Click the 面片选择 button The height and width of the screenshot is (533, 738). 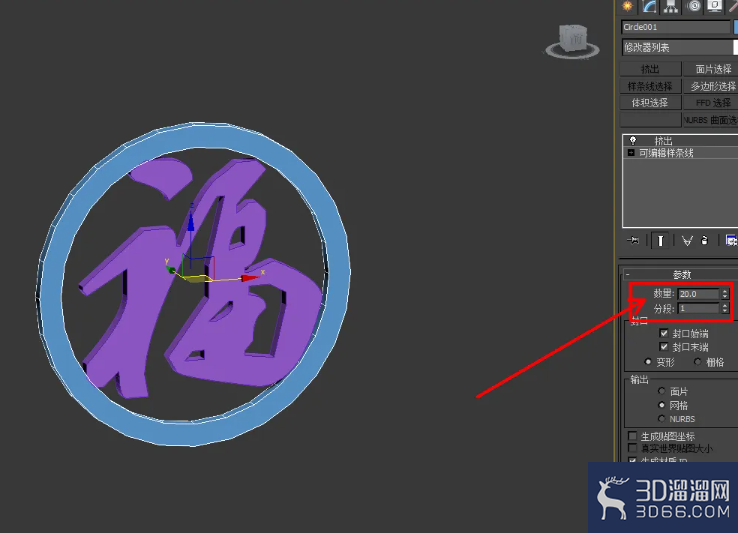click(711, 69)
